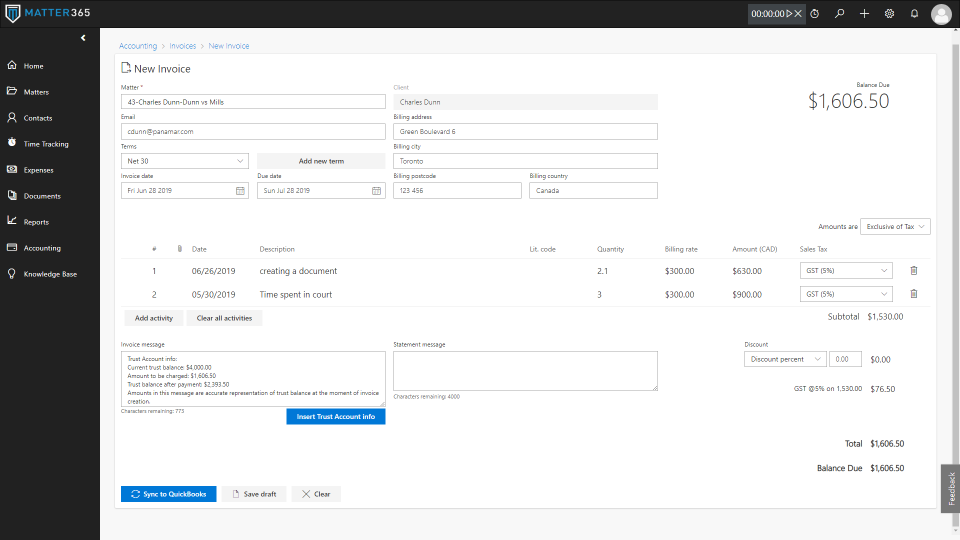This screenshot has width=960, height=540.
Task: Go to Time Tracking in the sidebar
Action: [46, 144]
